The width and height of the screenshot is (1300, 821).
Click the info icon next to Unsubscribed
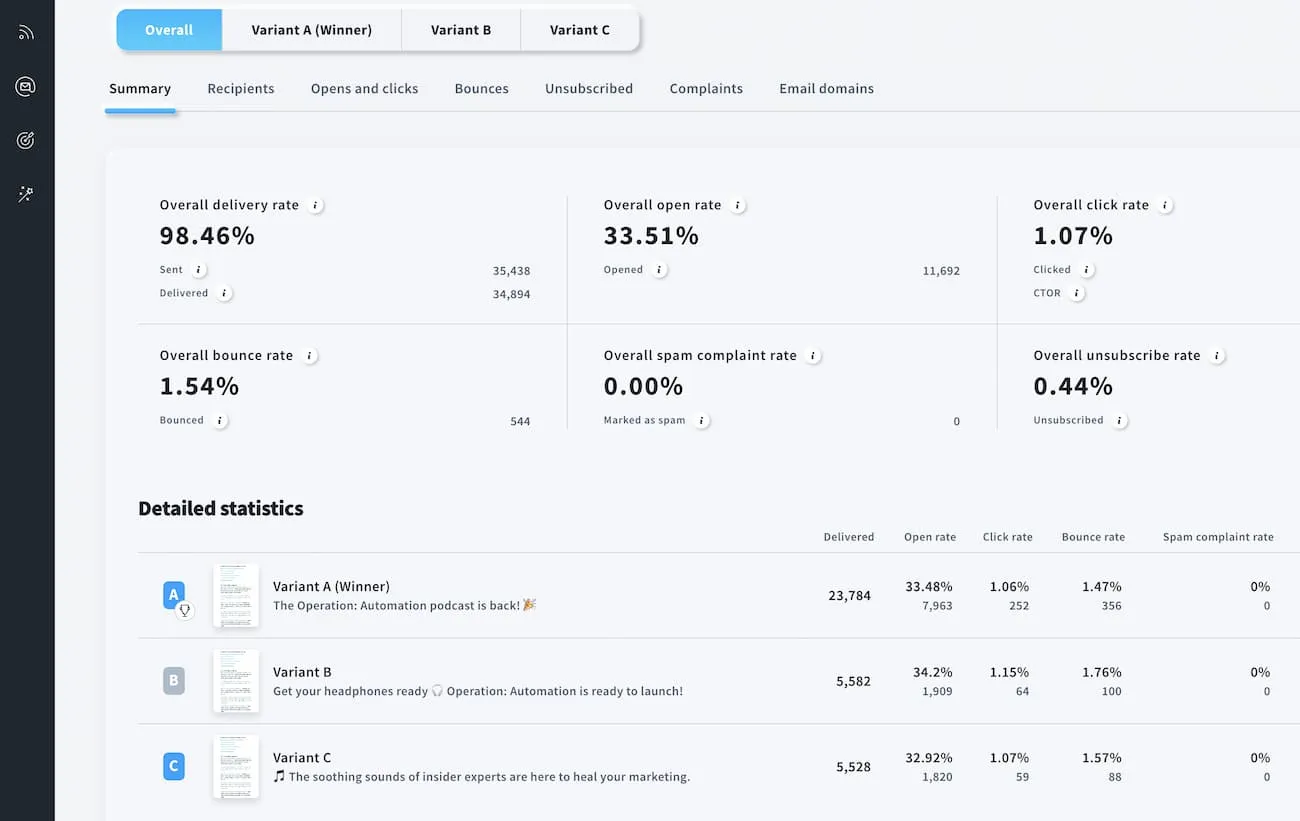[x=1121, y=421]
